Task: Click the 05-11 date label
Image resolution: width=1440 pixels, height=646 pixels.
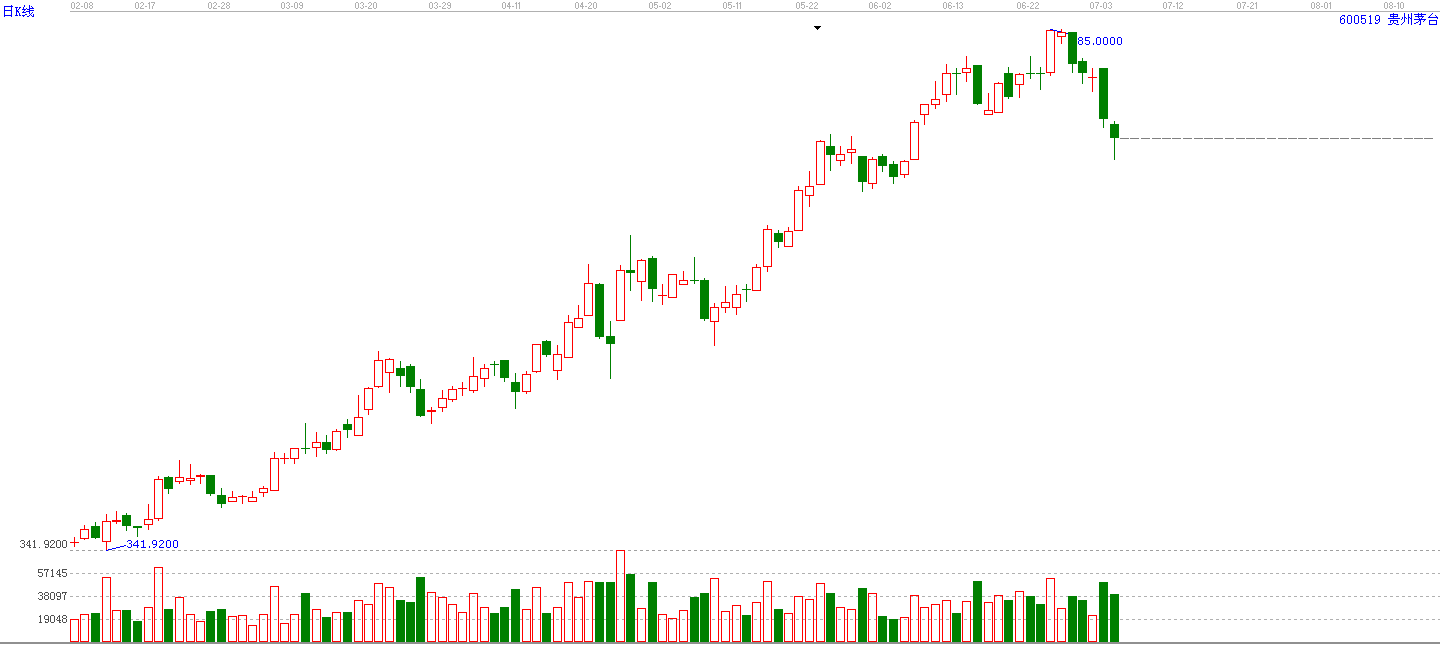Action: pos(732,5)
